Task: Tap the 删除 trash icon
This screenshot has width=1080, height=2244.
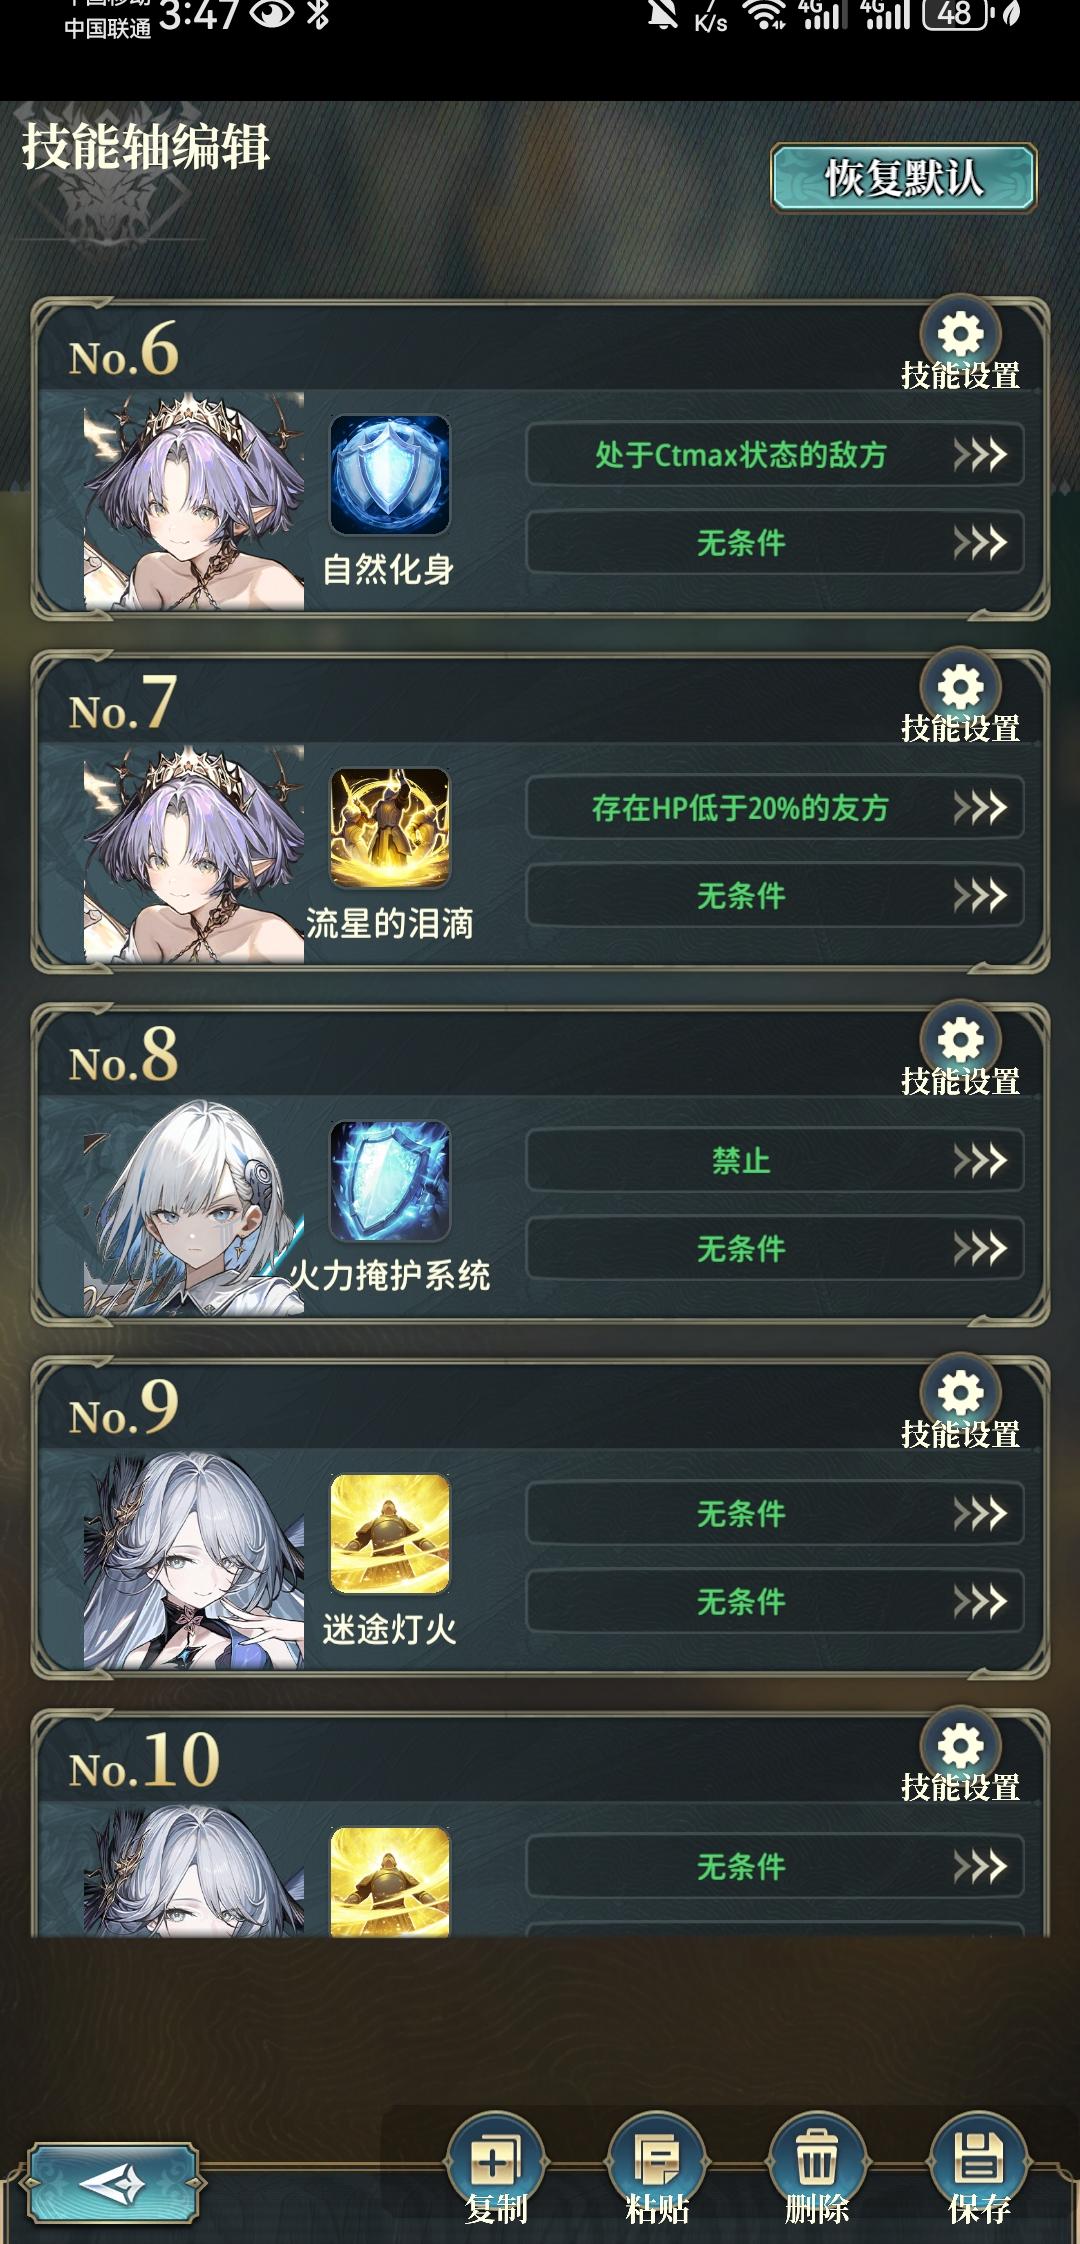Action: 817,2161
